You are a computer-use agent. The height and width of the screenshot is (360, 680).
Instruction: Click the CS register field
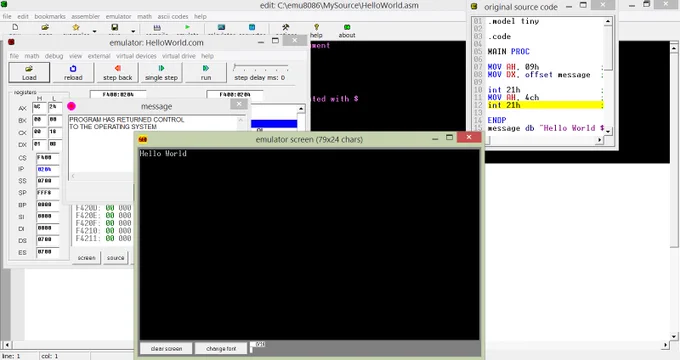(x=47, y=158)
